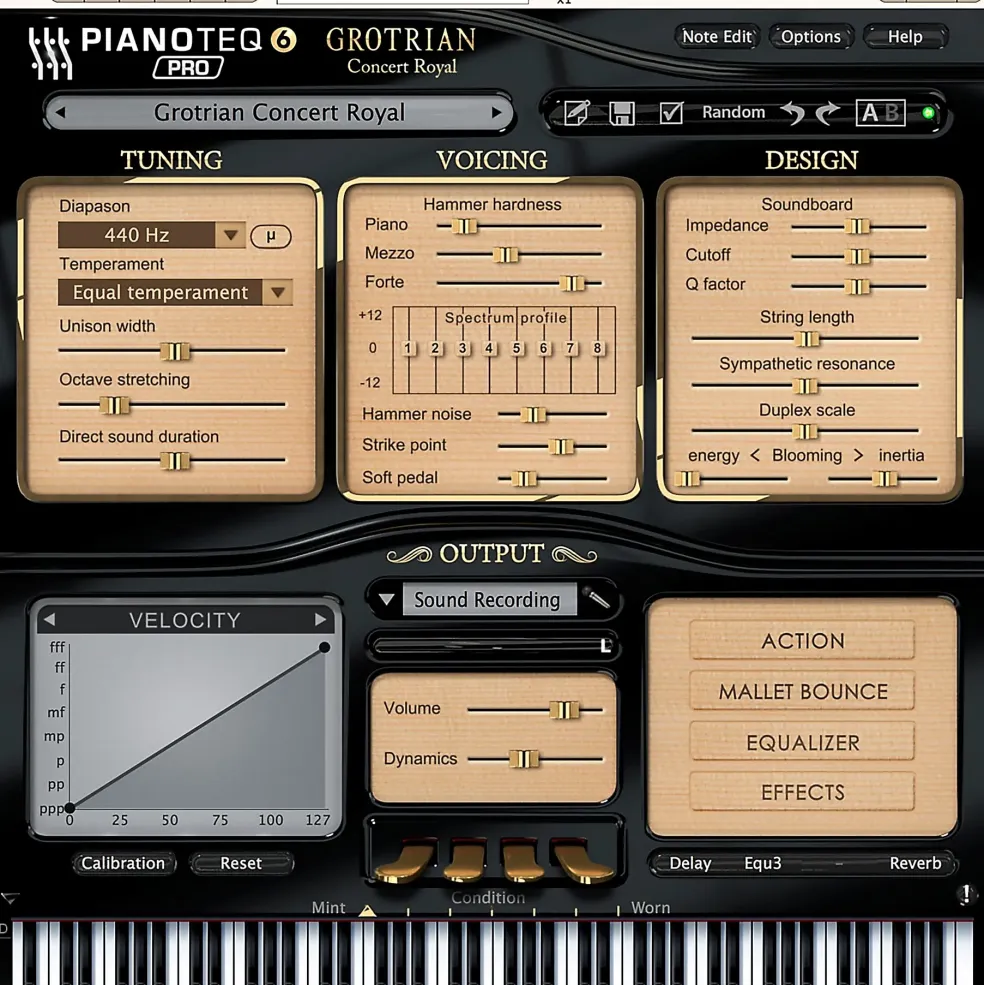Switch to previous Velocity panel with left arrow

(x=49, y=620)
